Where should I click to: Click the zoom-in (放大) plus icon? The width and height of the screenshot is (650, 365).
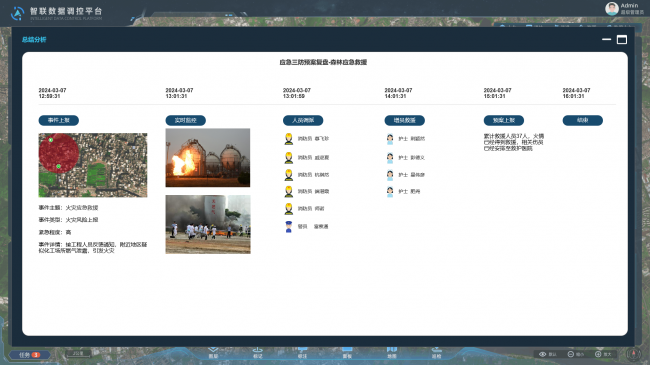tap(598, 354)
